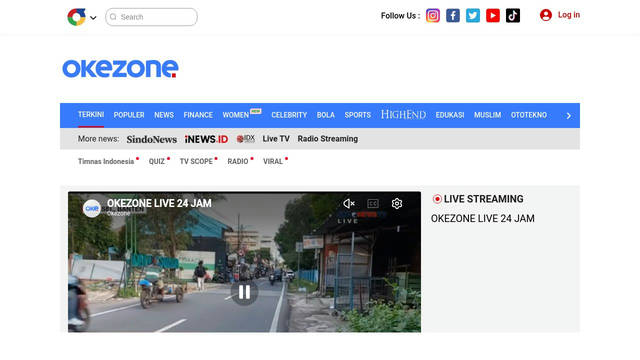The image size is (640, 360).
Task: Open the Okezone Twitter page
Action: coord(473,16)
